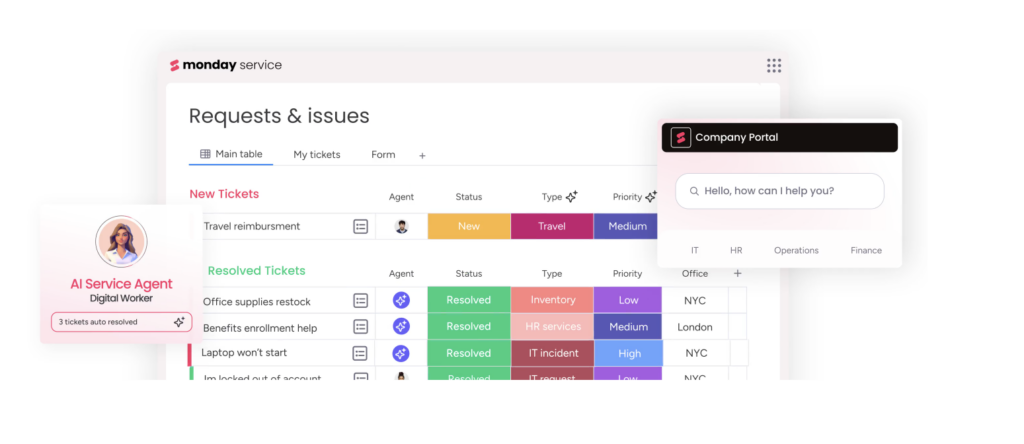Click the AI Service Agent name
The width and height of the screenshot is (1024, 444).
tap(121, 284)
